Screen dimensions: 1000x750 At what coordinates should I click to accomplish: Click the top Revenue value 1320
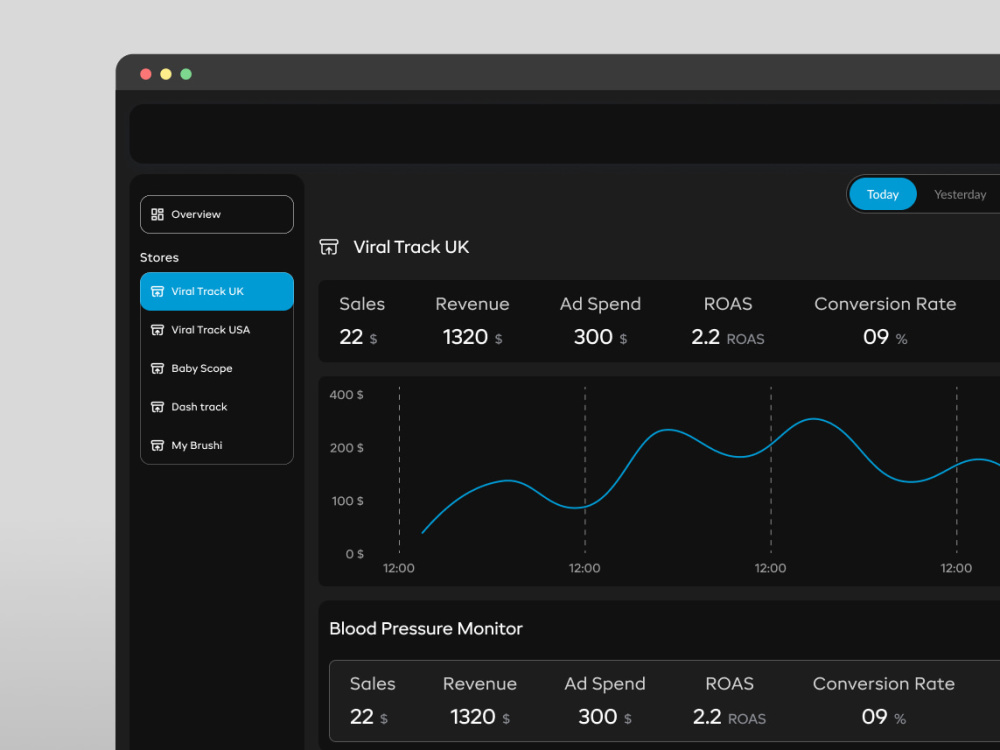point(465,337)
